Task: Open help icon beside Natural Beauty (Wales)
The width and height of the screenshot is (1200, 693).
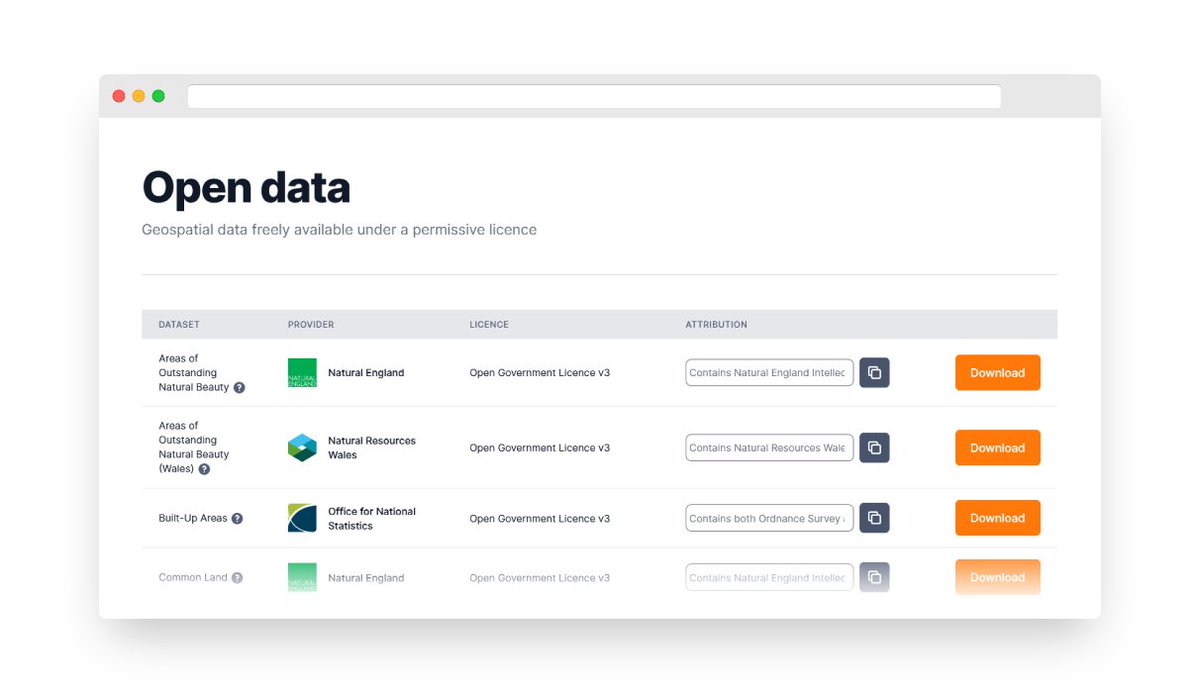Action: (204, 469)
